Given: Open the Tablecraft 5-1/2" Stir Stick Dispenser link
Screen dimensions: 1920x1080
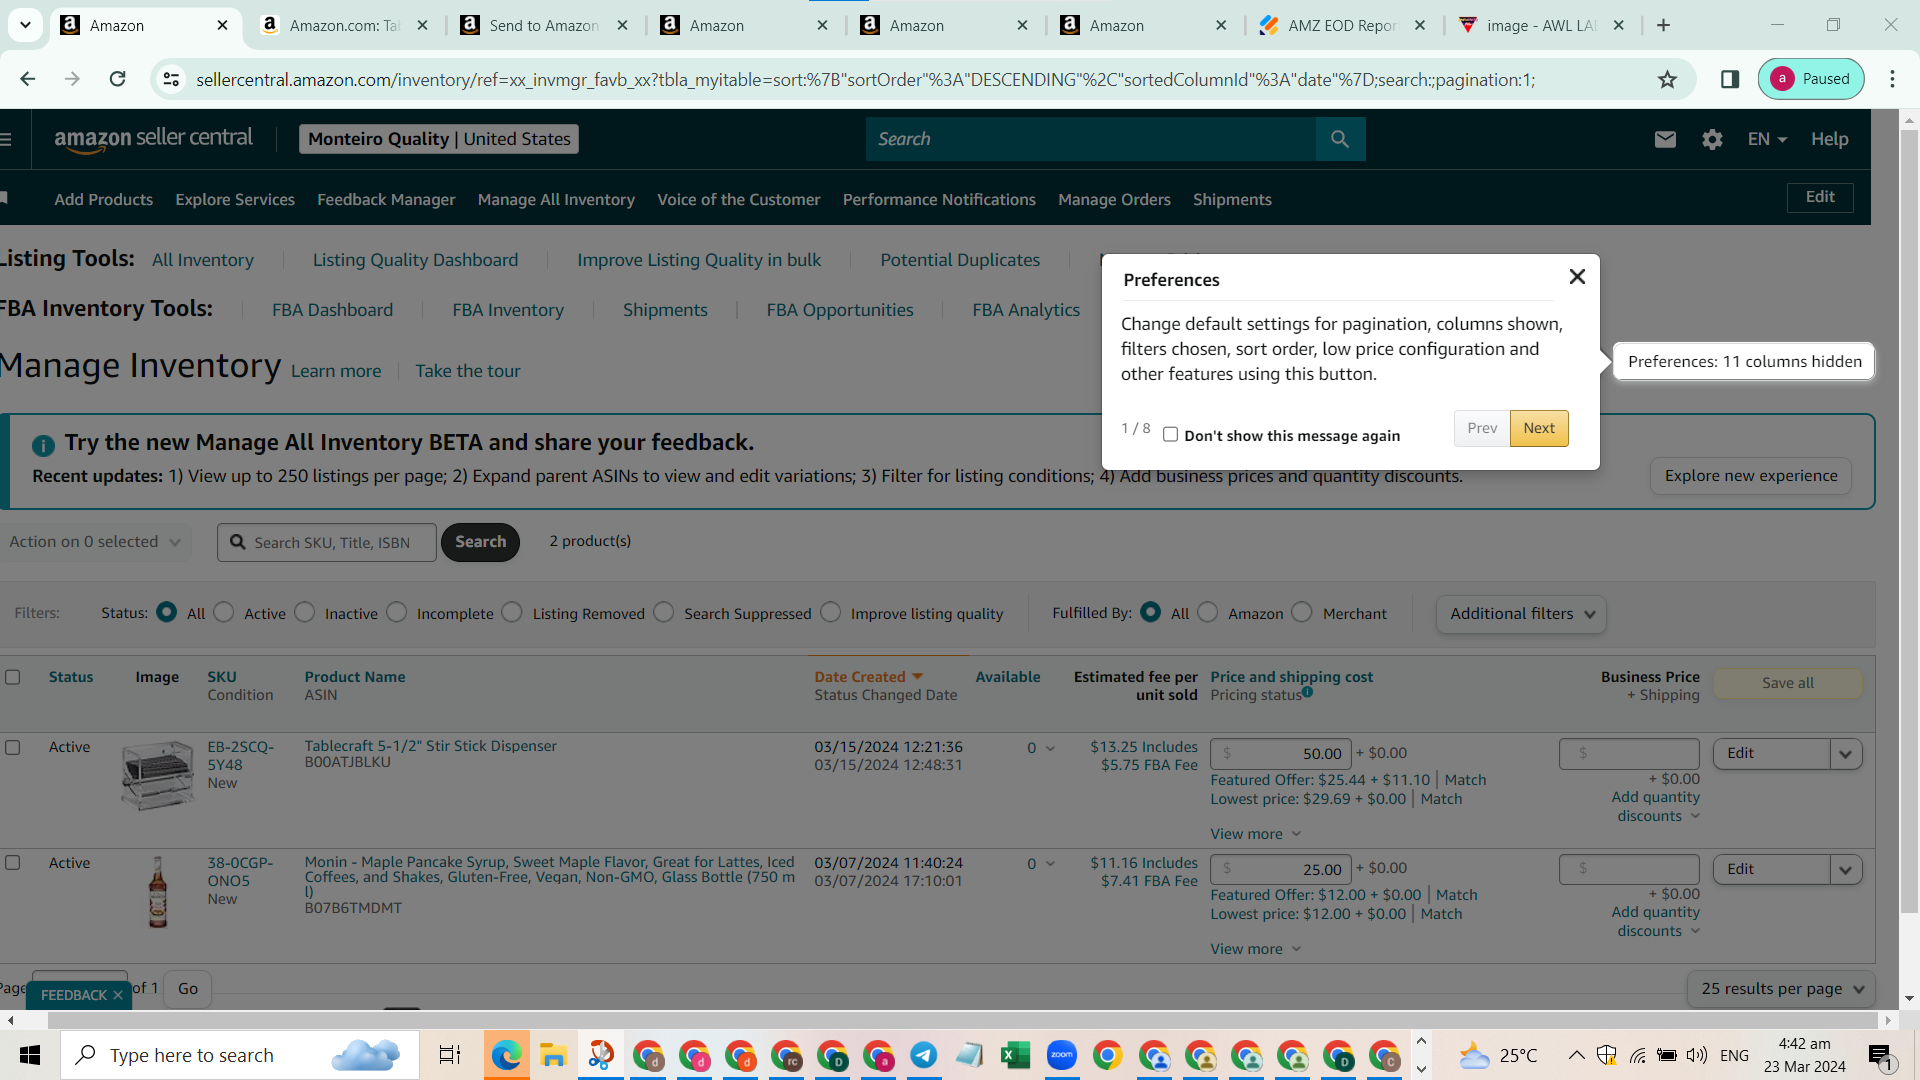Looking at the screenshot, I should 430,746.
